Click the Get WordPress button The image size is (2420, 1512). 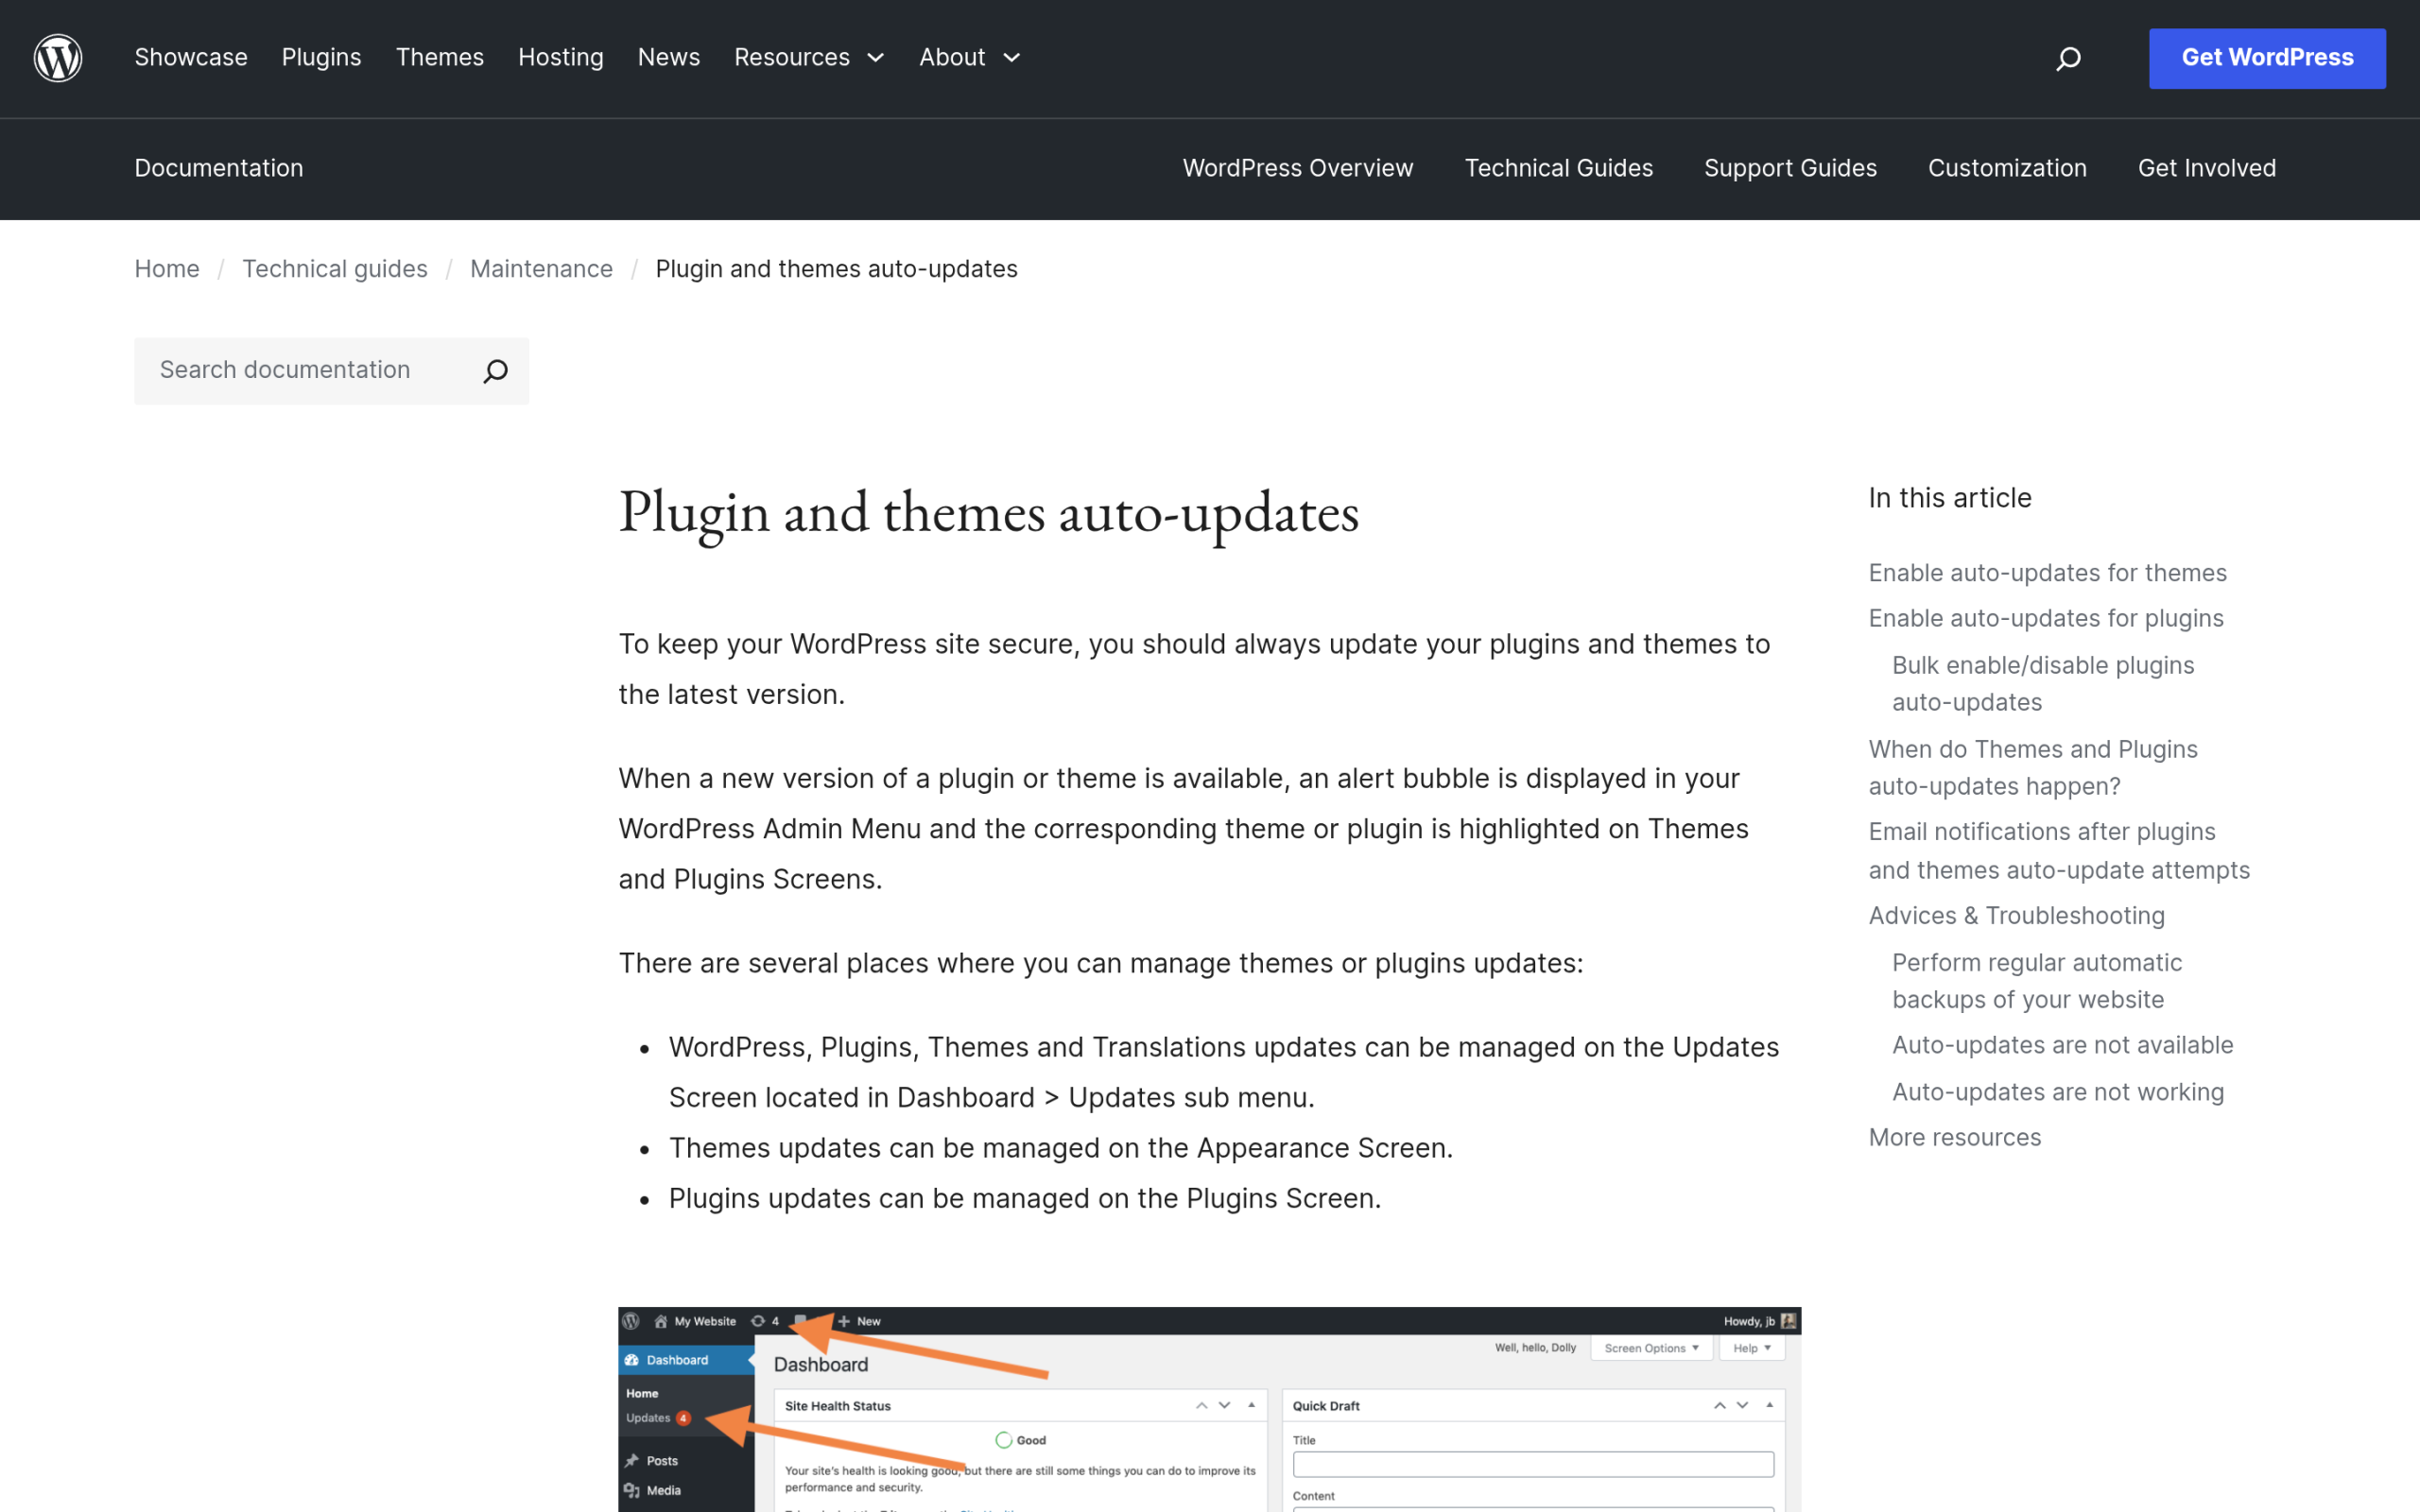click(2267, 58)
